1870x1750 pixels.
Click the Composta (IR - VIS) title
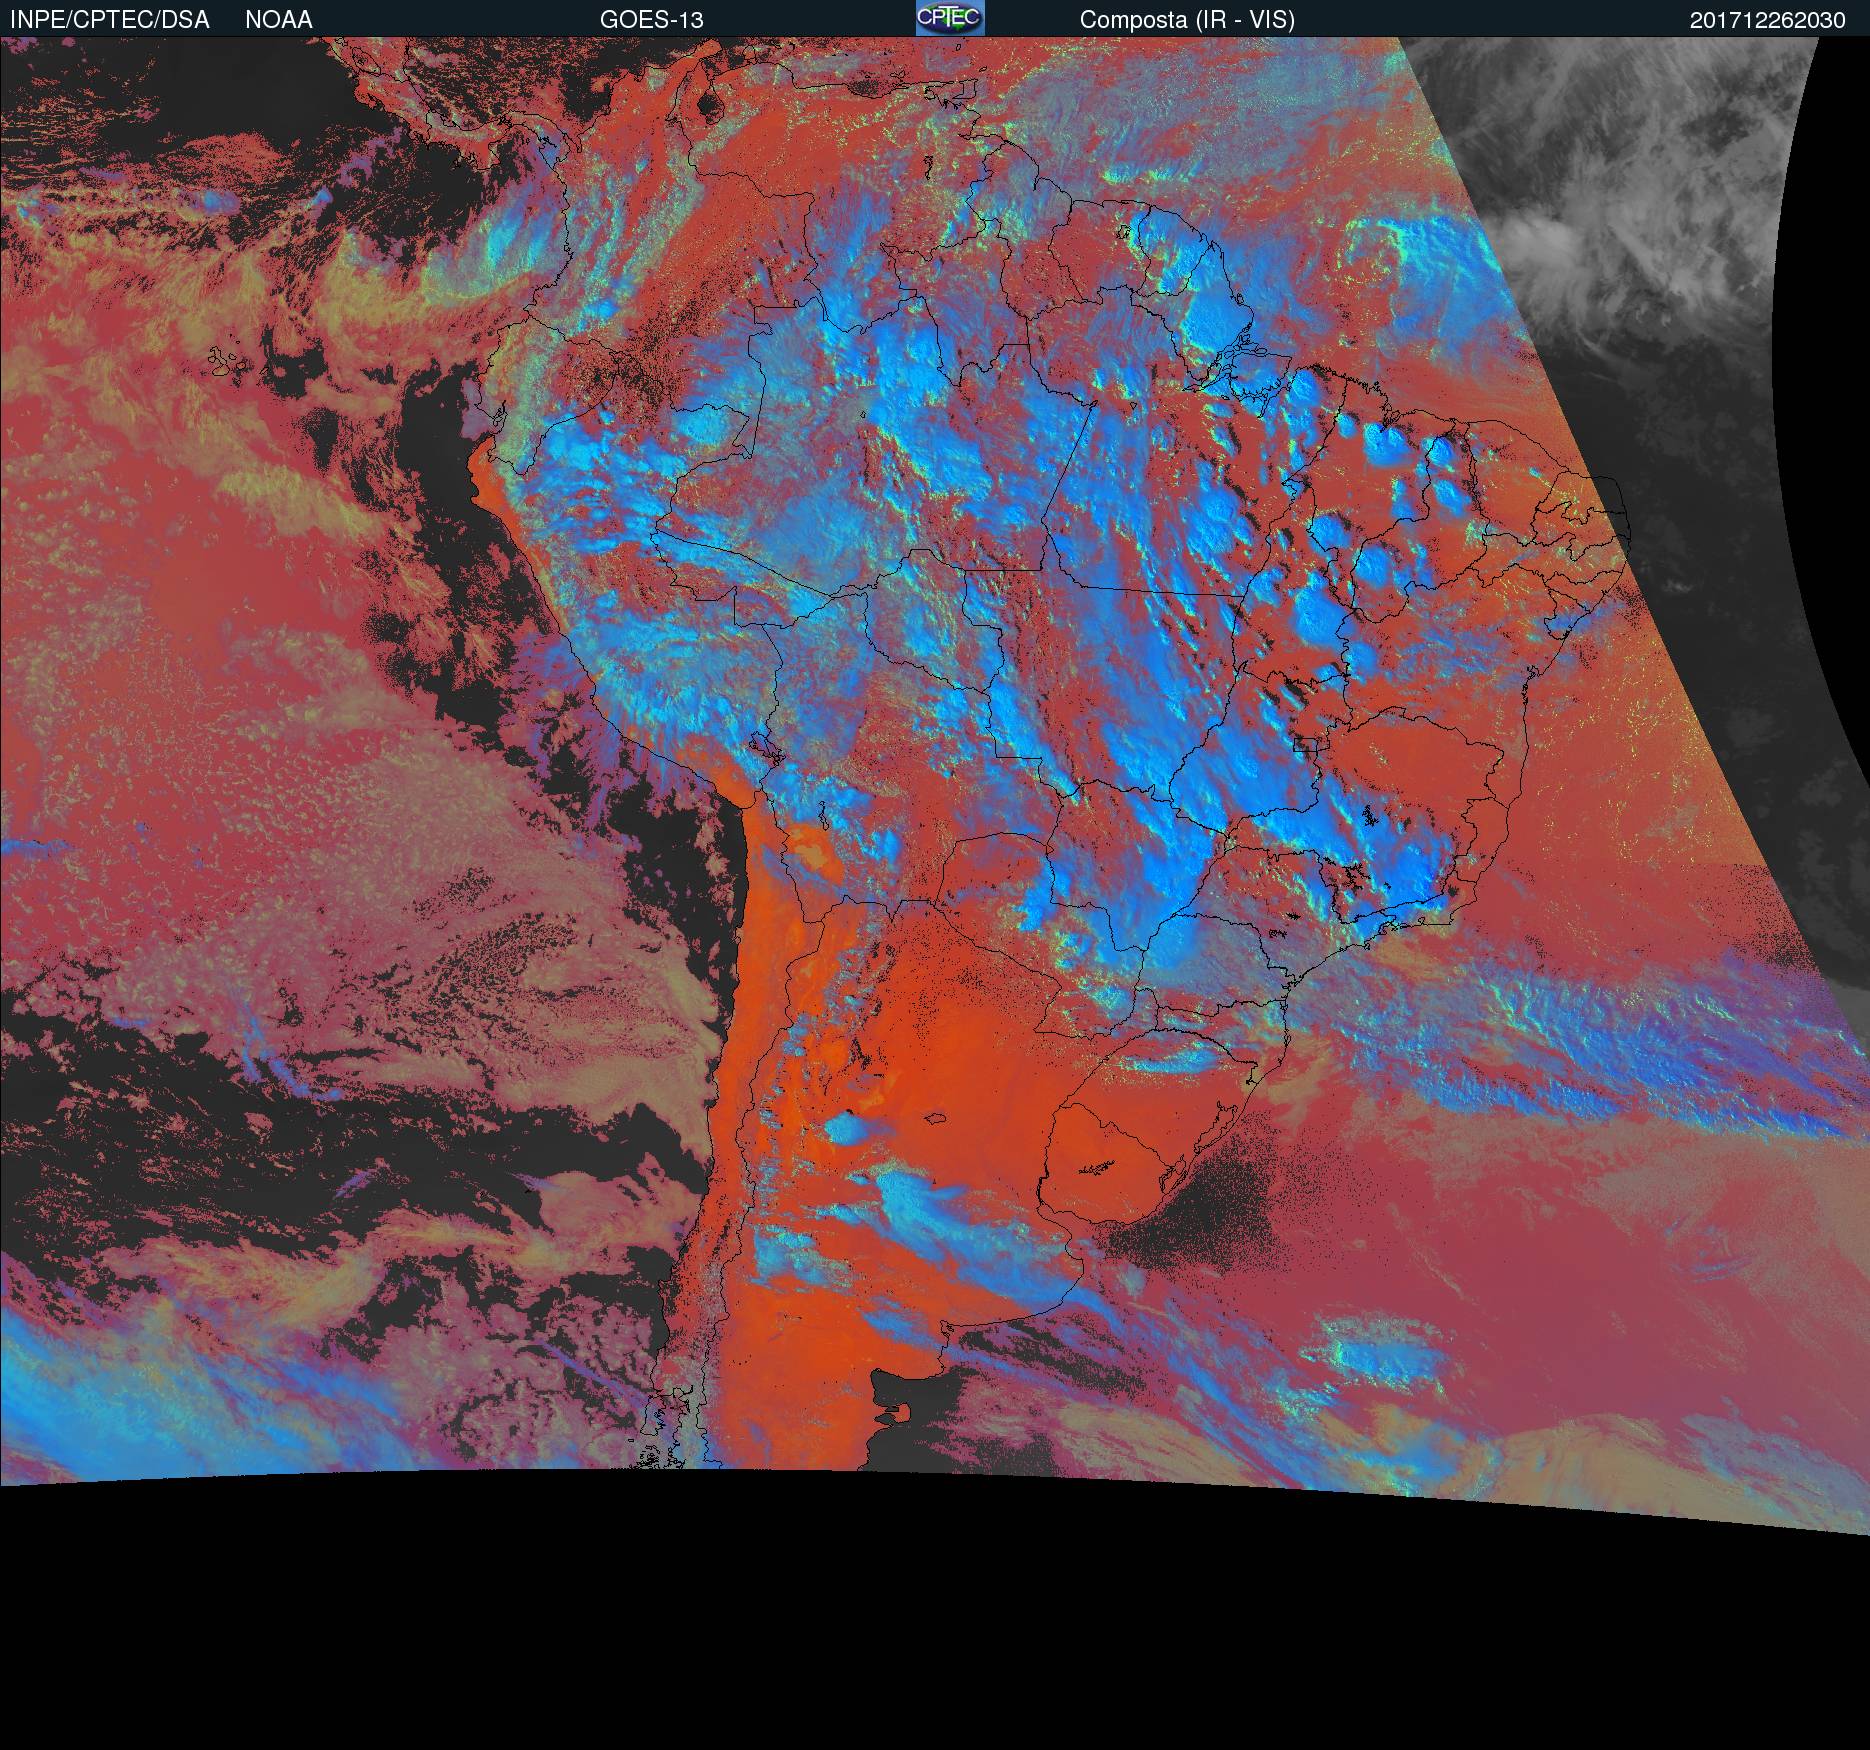pos(1187,20)
